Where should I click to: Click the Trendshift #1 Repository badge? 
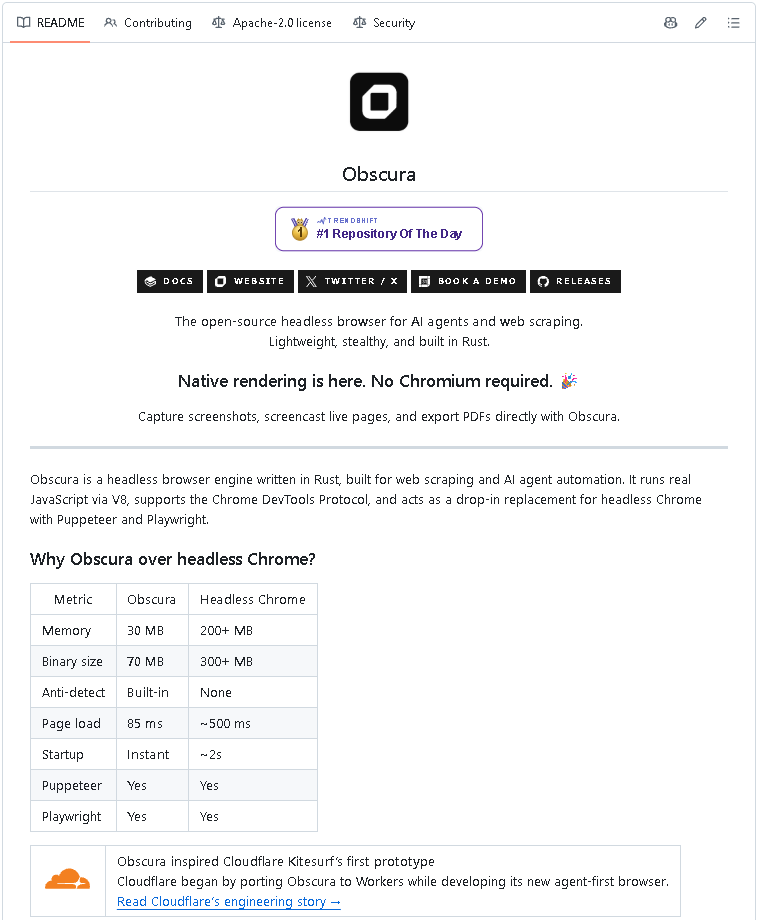[x=379, y=229]
